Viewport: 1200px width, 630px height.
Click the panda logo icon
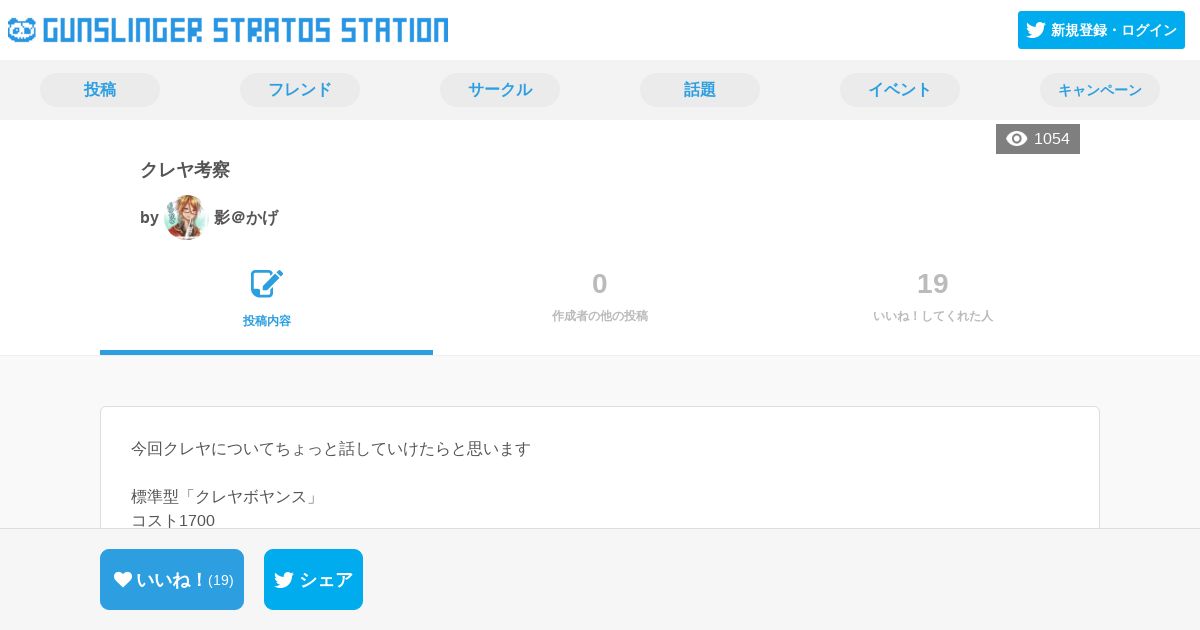pos(22,30)
